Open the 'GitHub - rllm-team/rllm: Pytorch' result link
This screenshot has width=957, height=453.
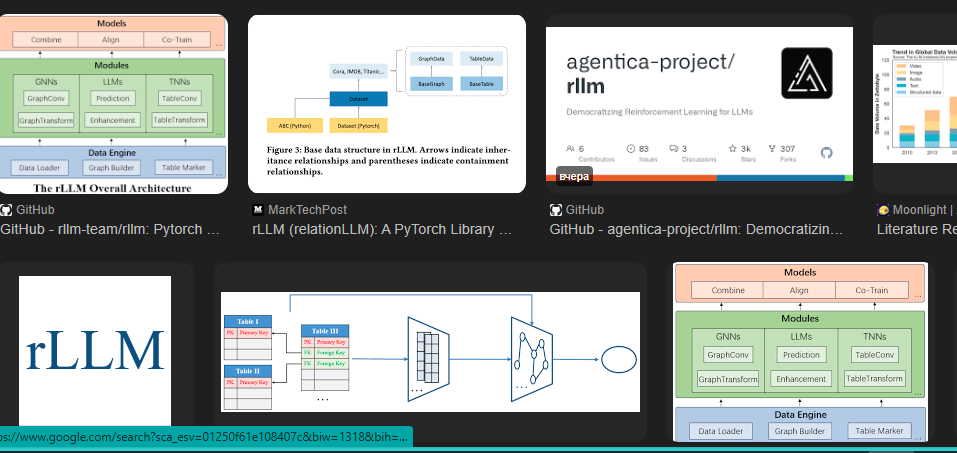tap(110, 230)
